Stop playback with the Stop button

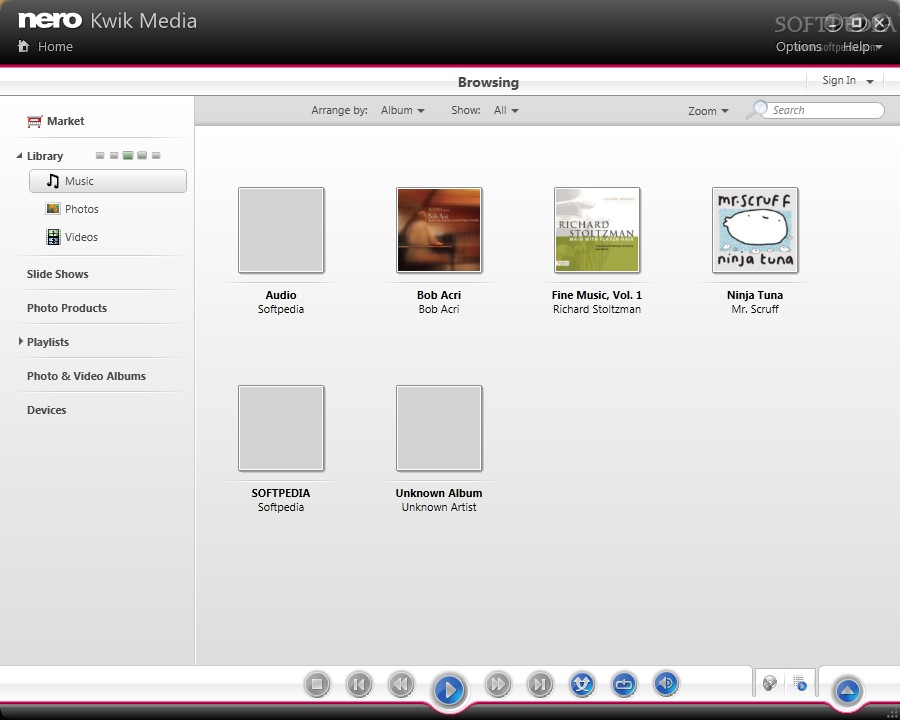coord(317,684)
